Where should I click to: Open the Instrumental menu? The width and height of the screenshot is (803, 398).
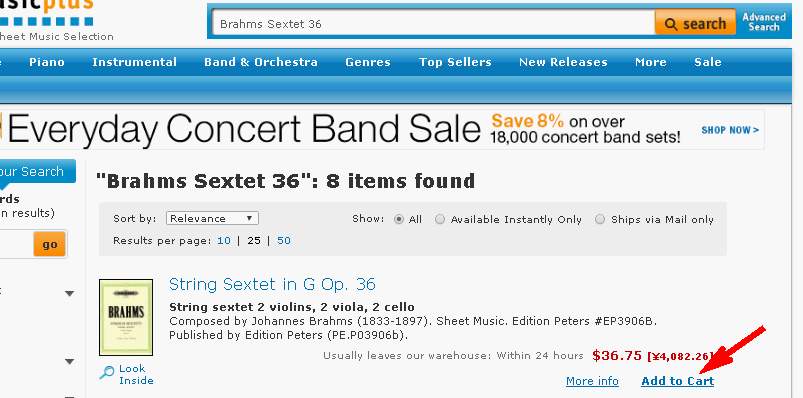134,62
